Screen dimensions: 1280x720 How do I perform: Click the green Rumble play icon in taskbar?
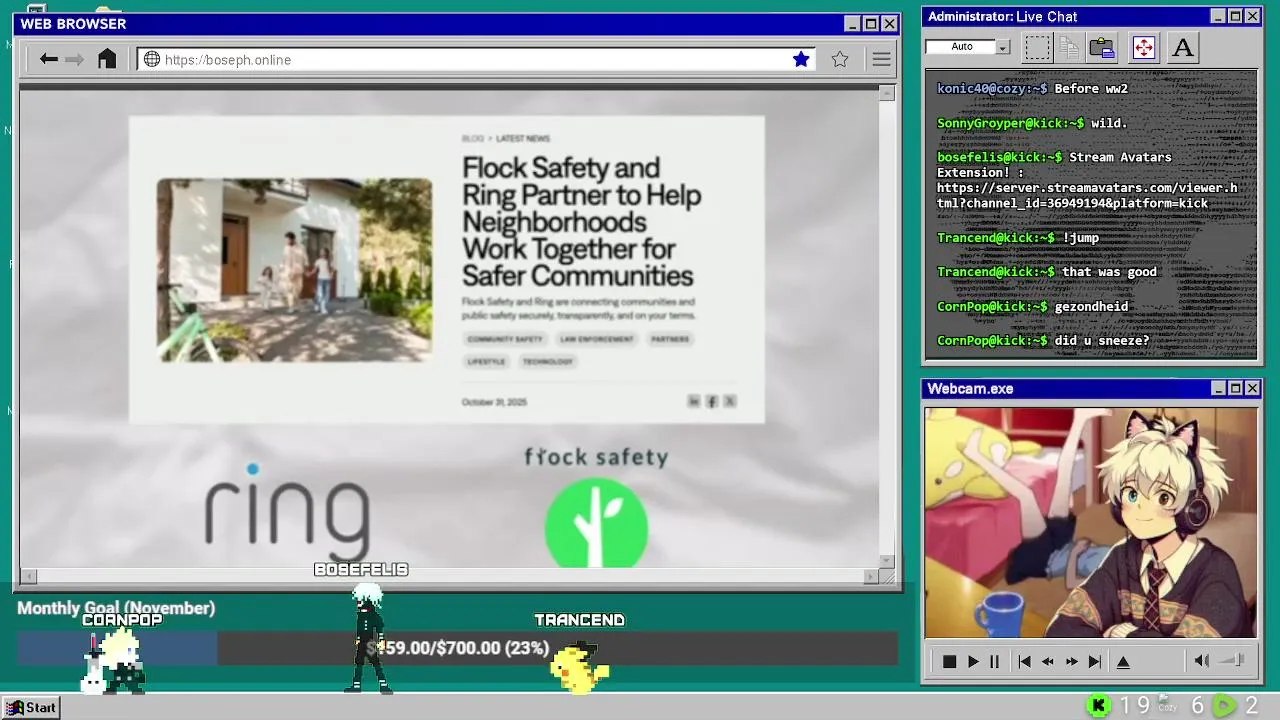[1224, 706]
